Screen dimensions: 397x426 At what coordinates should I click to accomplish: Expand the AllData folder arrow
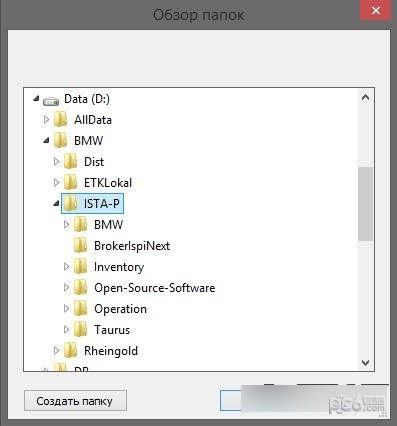pos(46,119)
